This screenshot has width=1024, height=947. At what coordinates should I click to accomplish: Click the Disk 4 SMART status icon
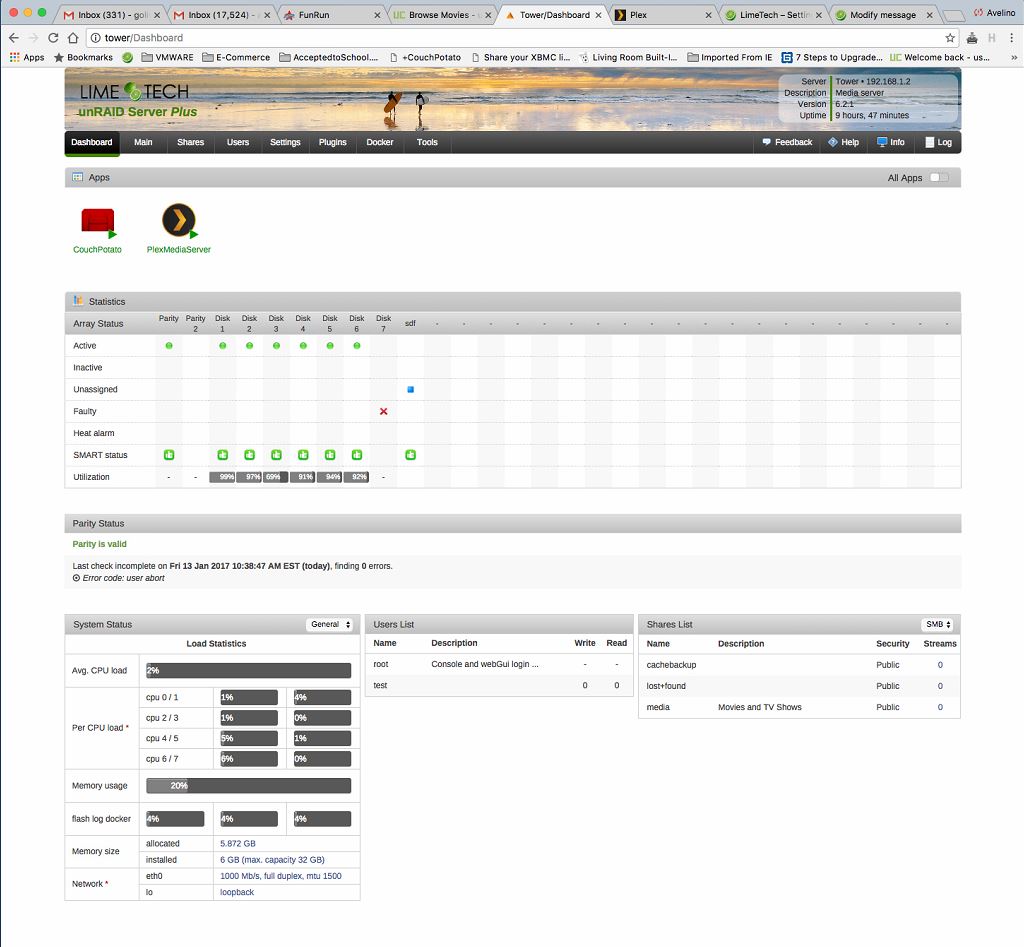click(x=303, y=455)
